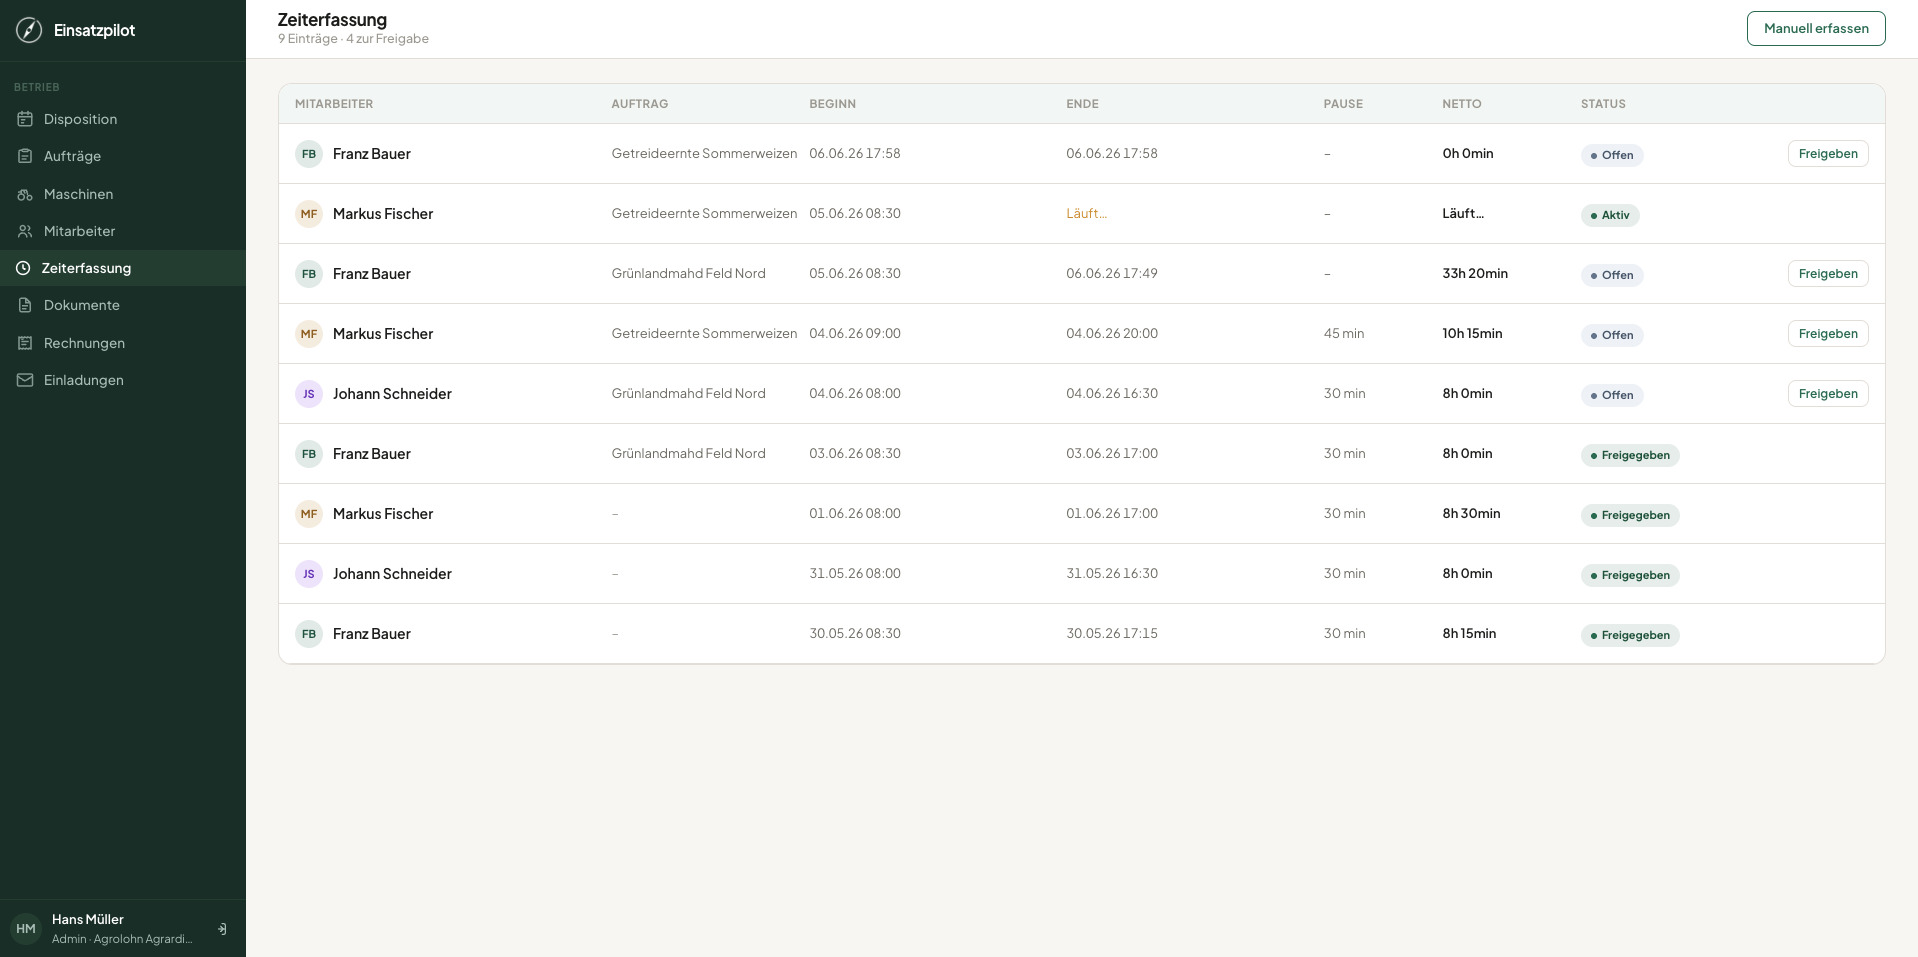
Task: Click the Einsatzpilot brand name
Action: click(94, 30)
